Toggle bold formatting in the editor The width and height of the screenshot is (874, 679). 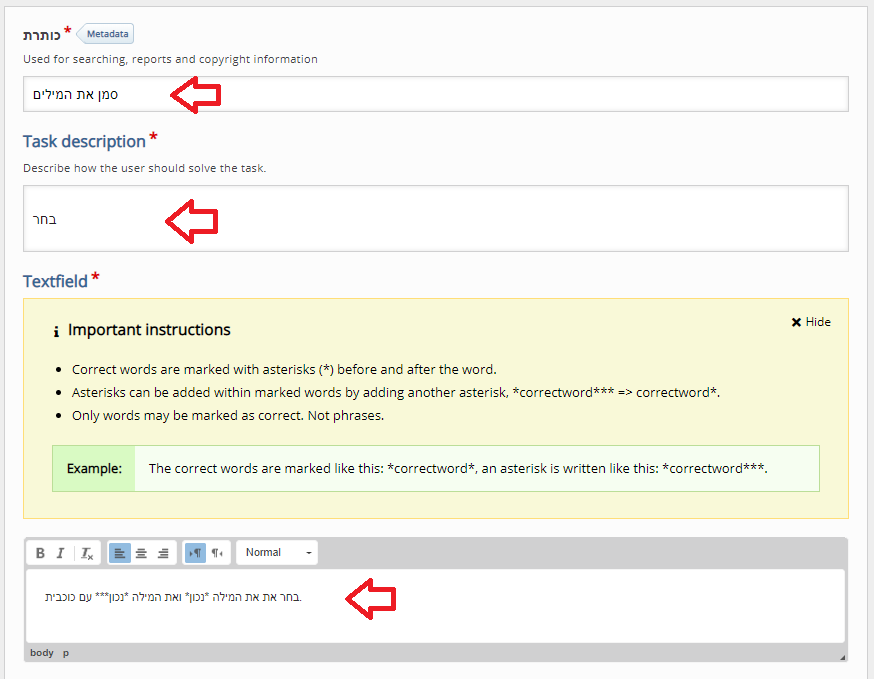(41, 553)
